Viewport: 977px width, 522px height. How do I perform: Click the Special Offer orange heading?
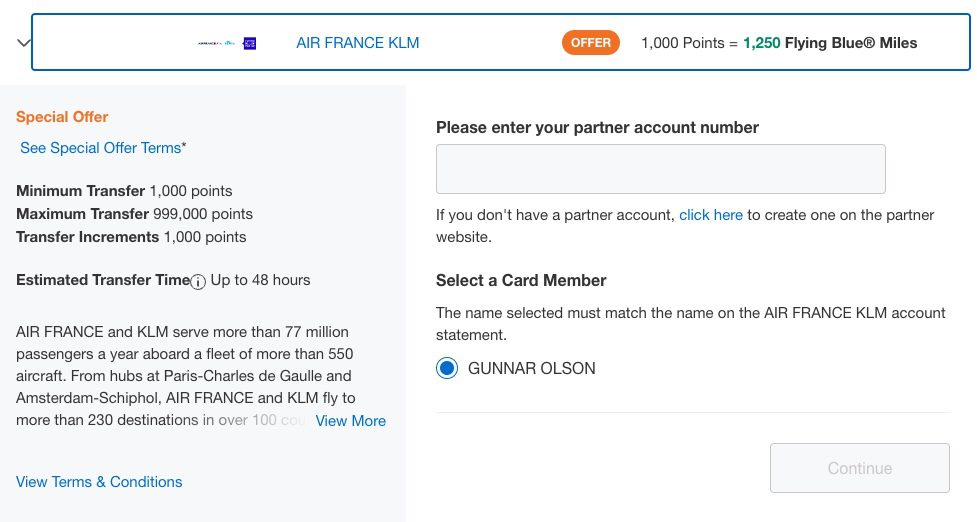[x=62, y=116]
